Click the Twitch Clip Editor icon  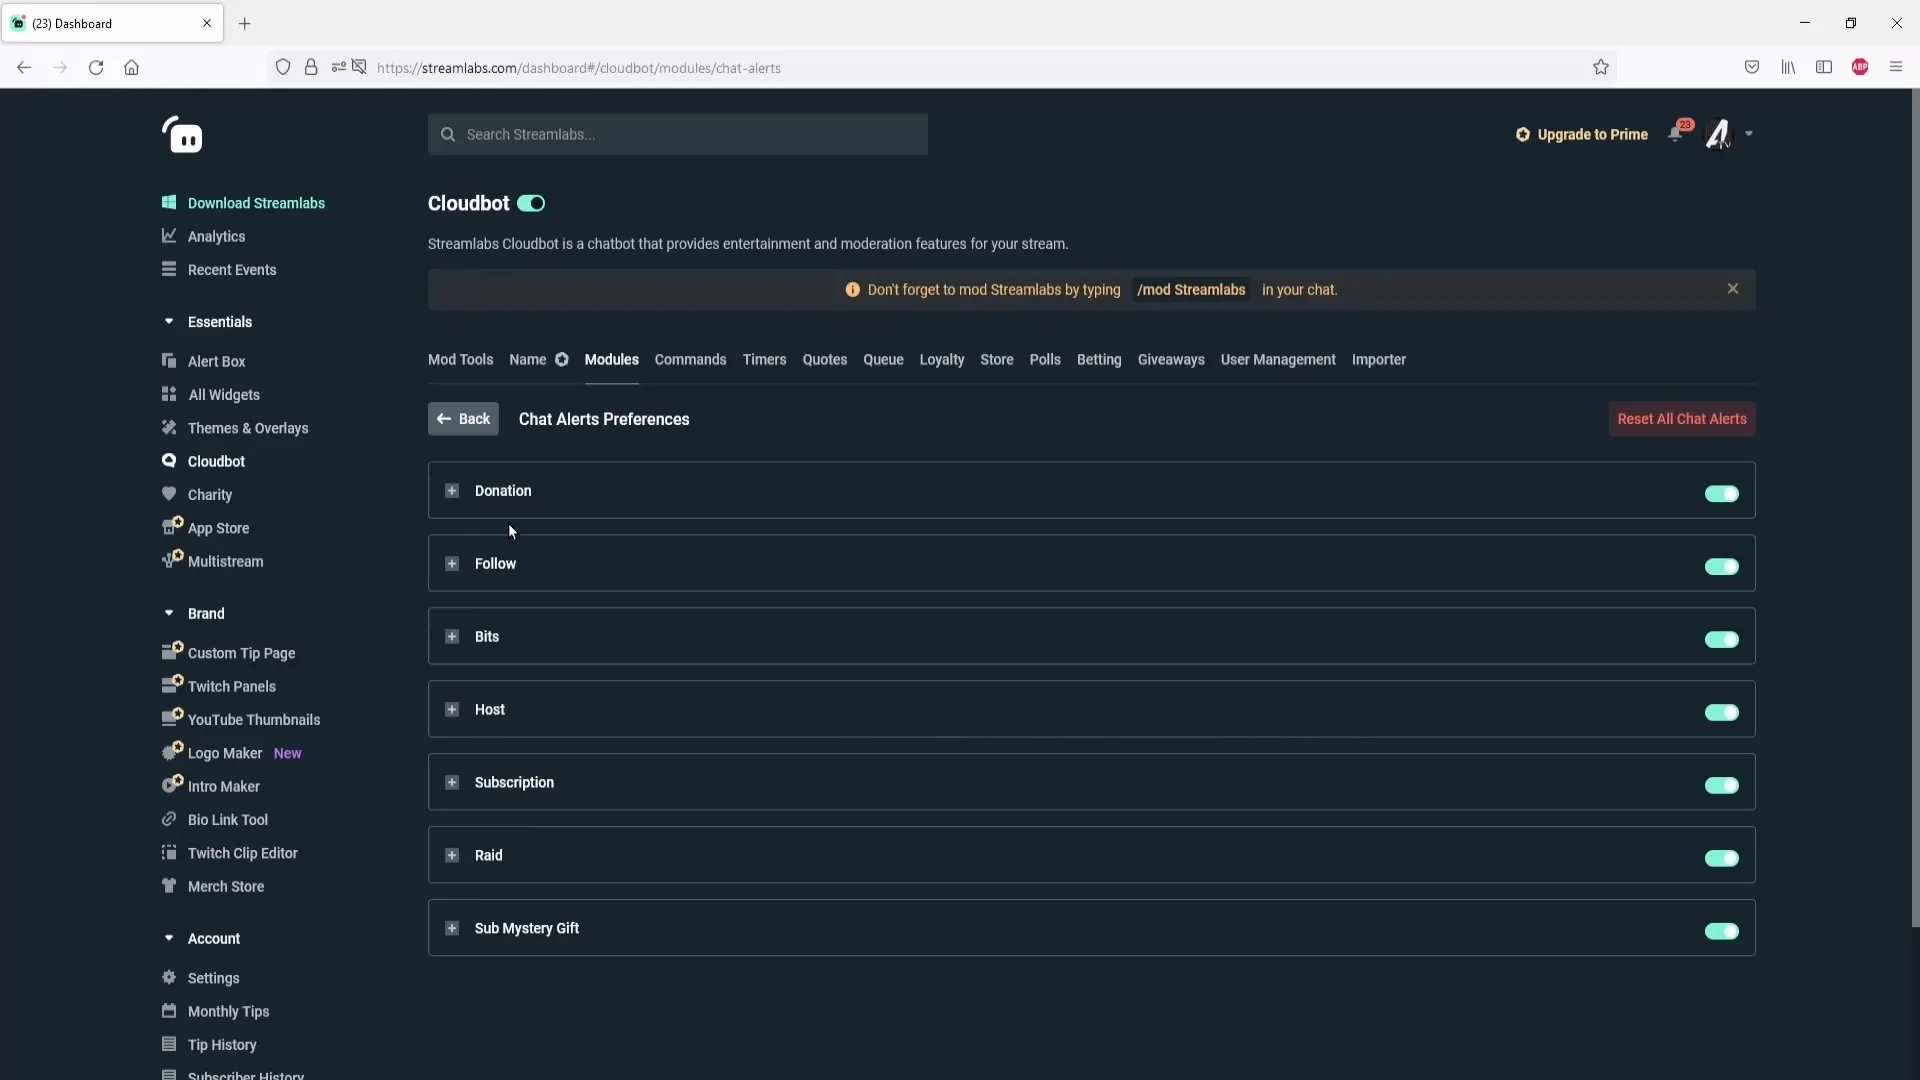pos(169,852)
